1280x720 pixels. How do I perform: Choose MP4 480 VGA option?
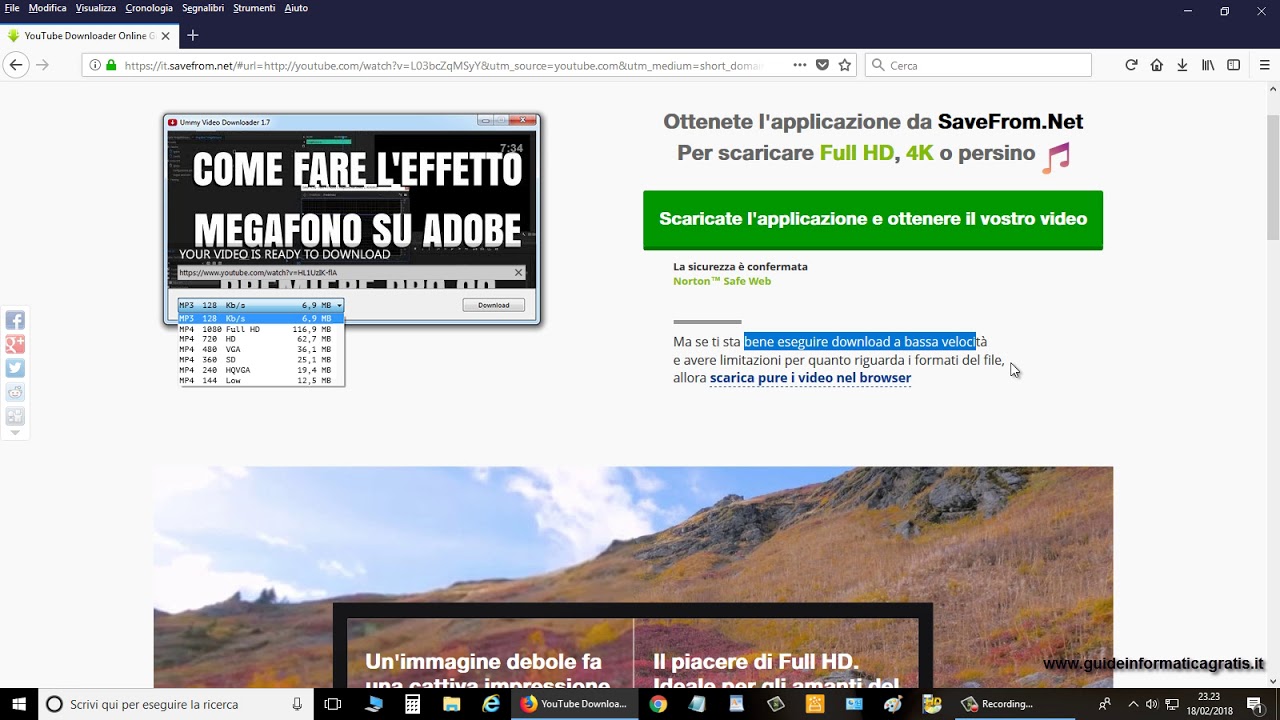pos(260,349)
